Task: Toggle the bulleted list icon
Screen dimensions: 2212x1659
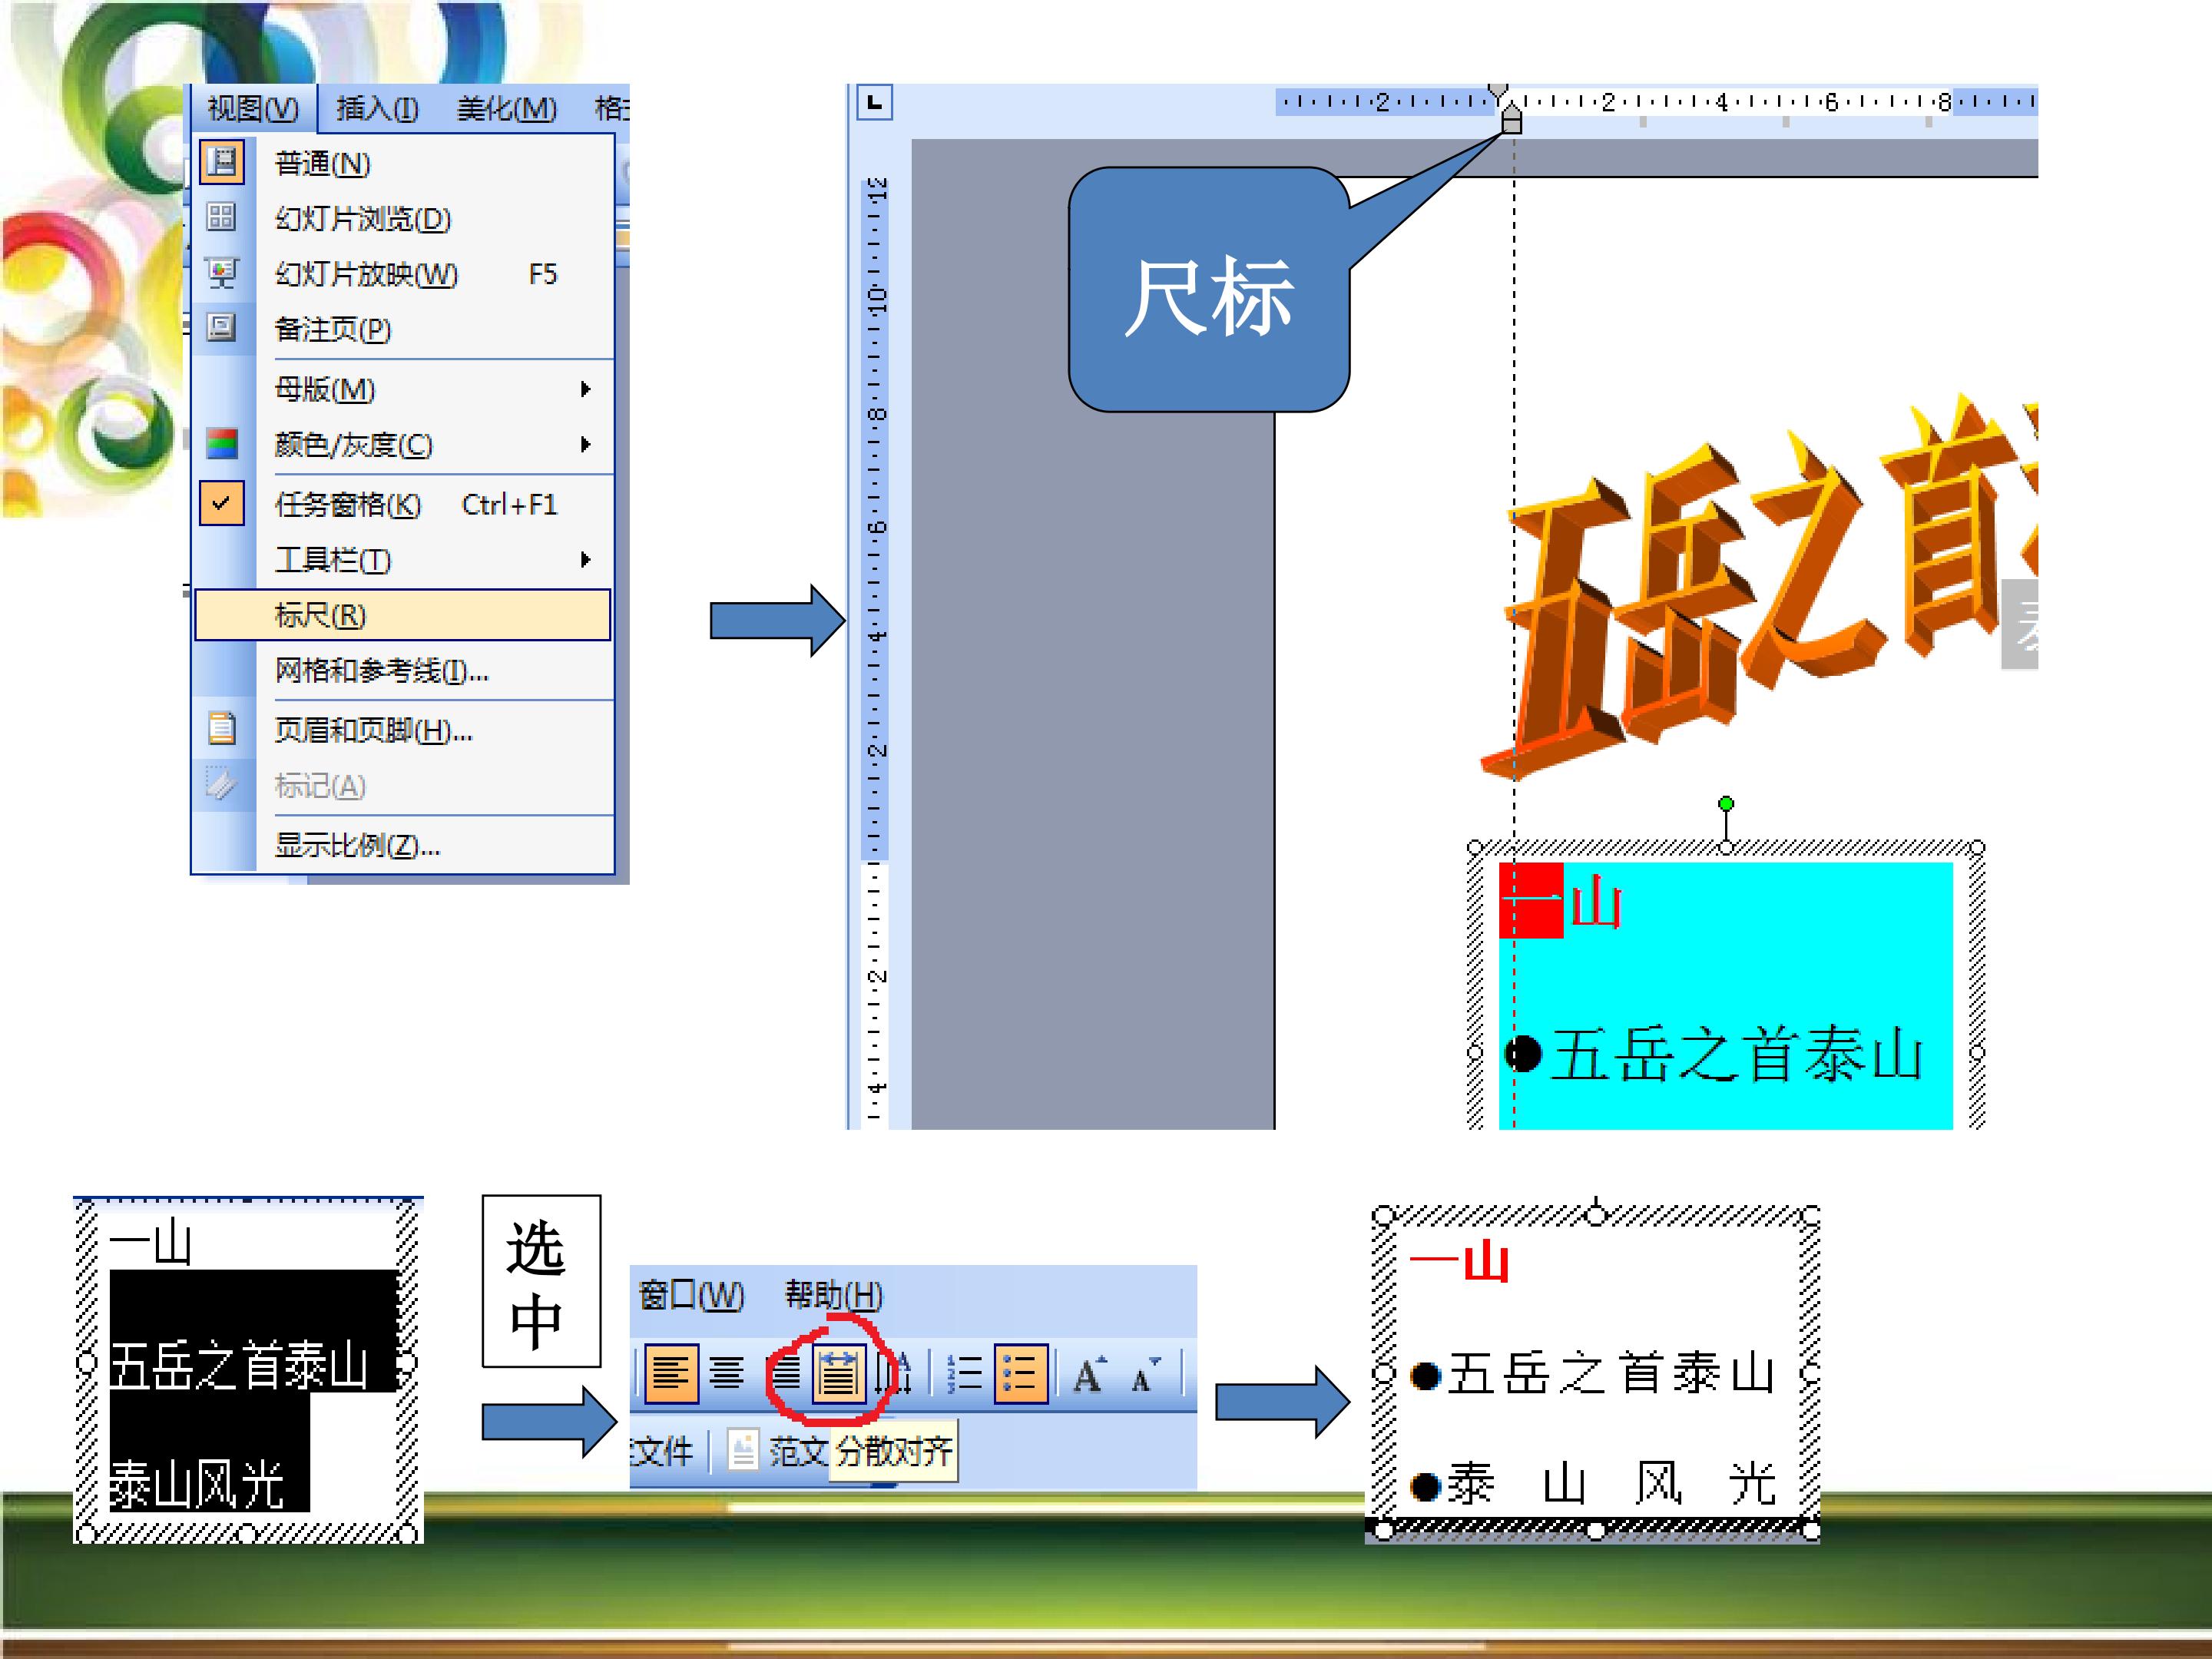Action: (x=1021, y=1373)
